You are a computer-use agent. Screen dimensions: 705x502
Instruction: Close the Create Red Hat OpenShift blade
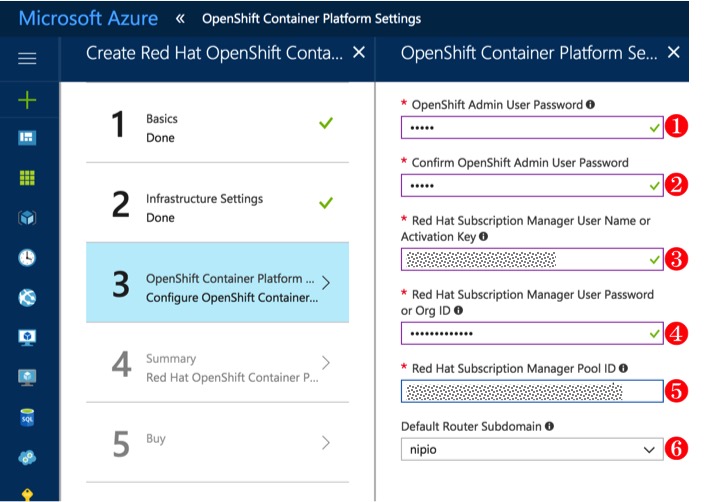(359, 53)
